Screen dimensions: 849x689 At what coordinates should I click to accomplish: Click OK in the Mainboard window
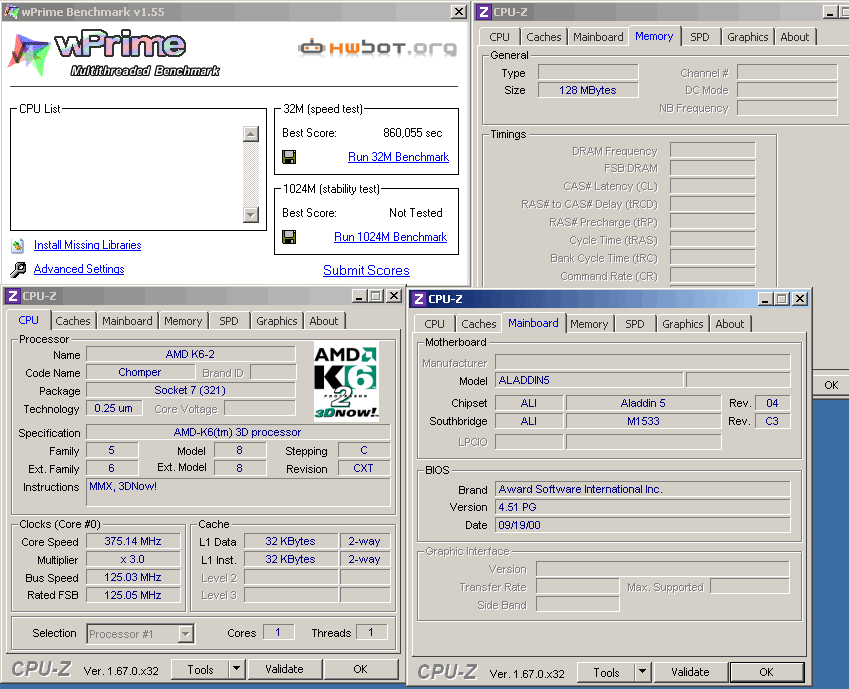coord(766,672)
